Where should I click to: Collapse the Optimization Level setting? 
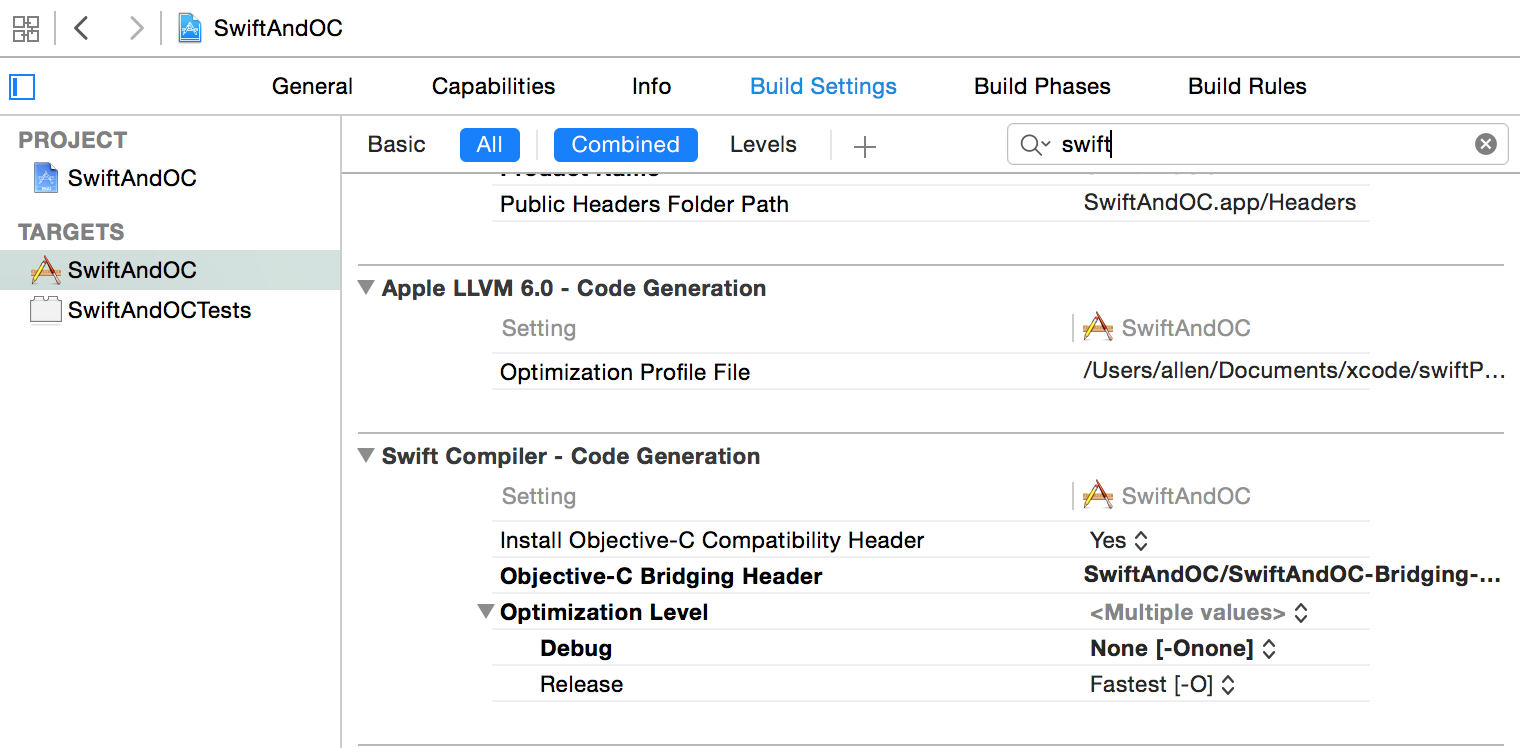pos(486,612)
